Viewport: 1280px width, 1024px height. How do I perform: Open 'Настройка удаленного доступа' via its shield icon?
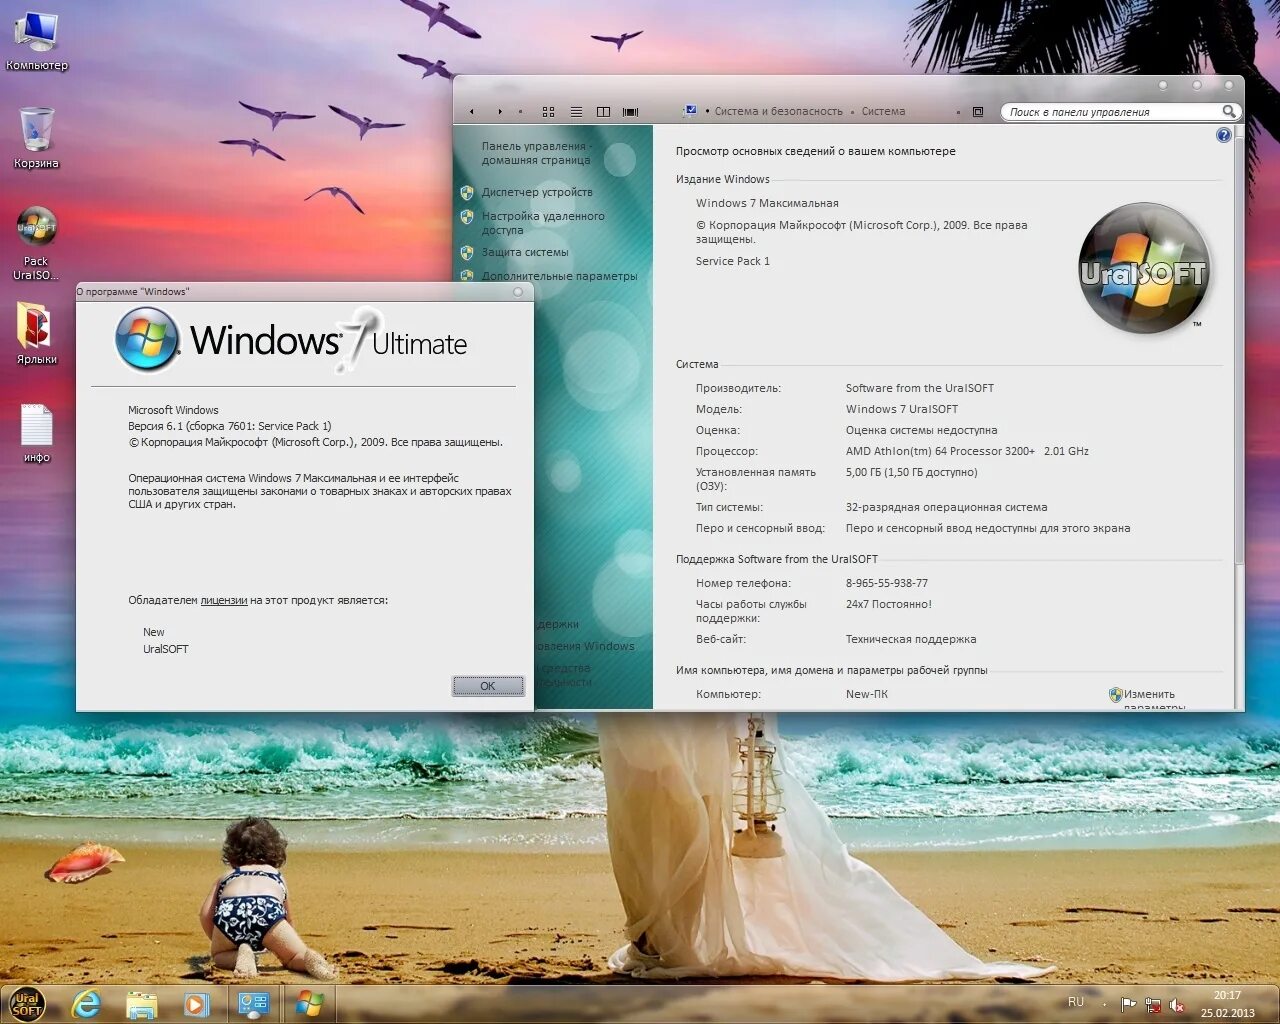pos(466,216)
